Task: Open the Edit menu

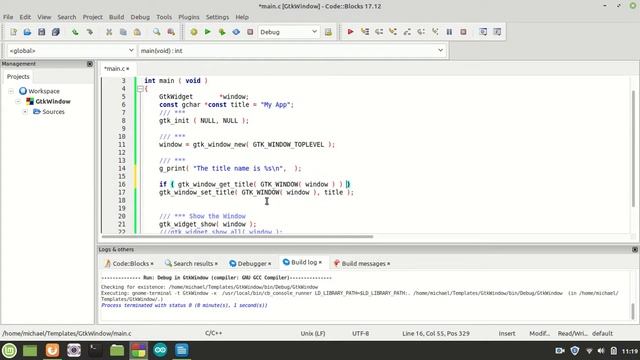Action: tap(25, 17)
